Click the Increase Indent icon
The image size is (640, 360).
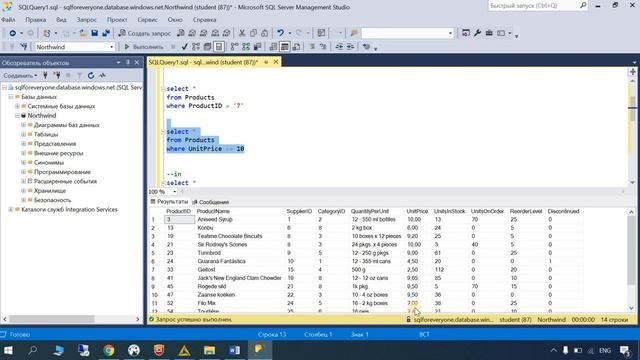coord(350,47)
